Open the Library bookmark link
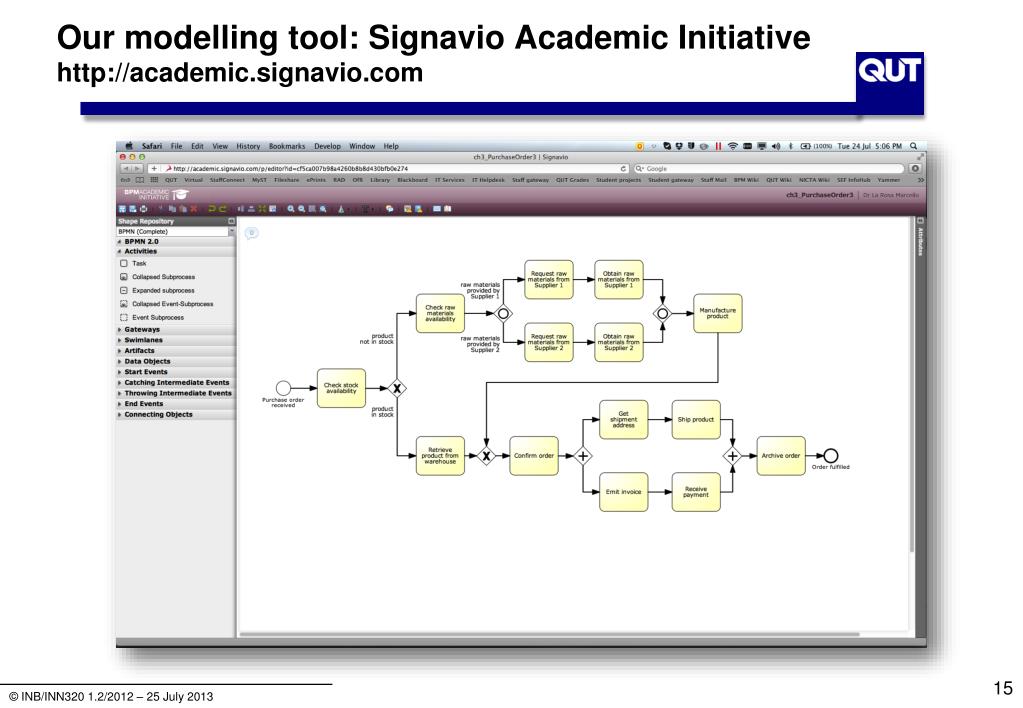Image resolution: width=1023 pixels, height=708 pixels. 380,180
